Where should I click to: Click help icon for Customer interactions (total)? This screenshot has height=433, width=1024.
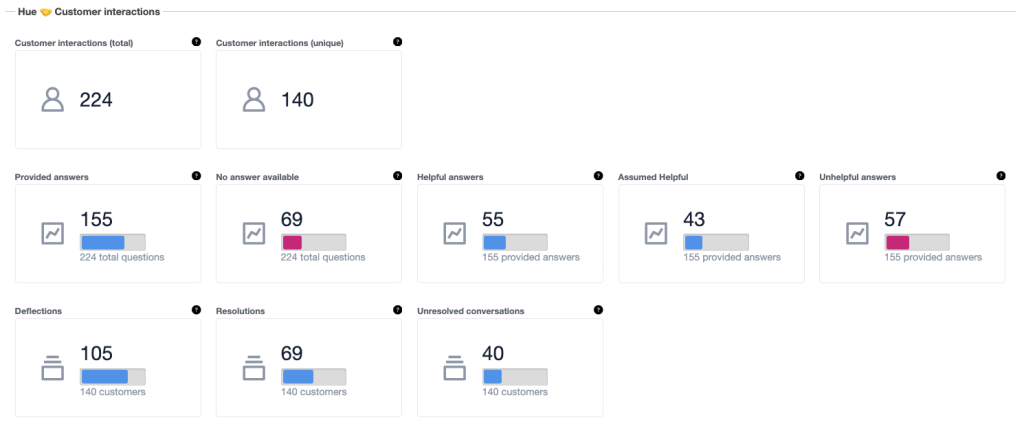coord(196,42)
